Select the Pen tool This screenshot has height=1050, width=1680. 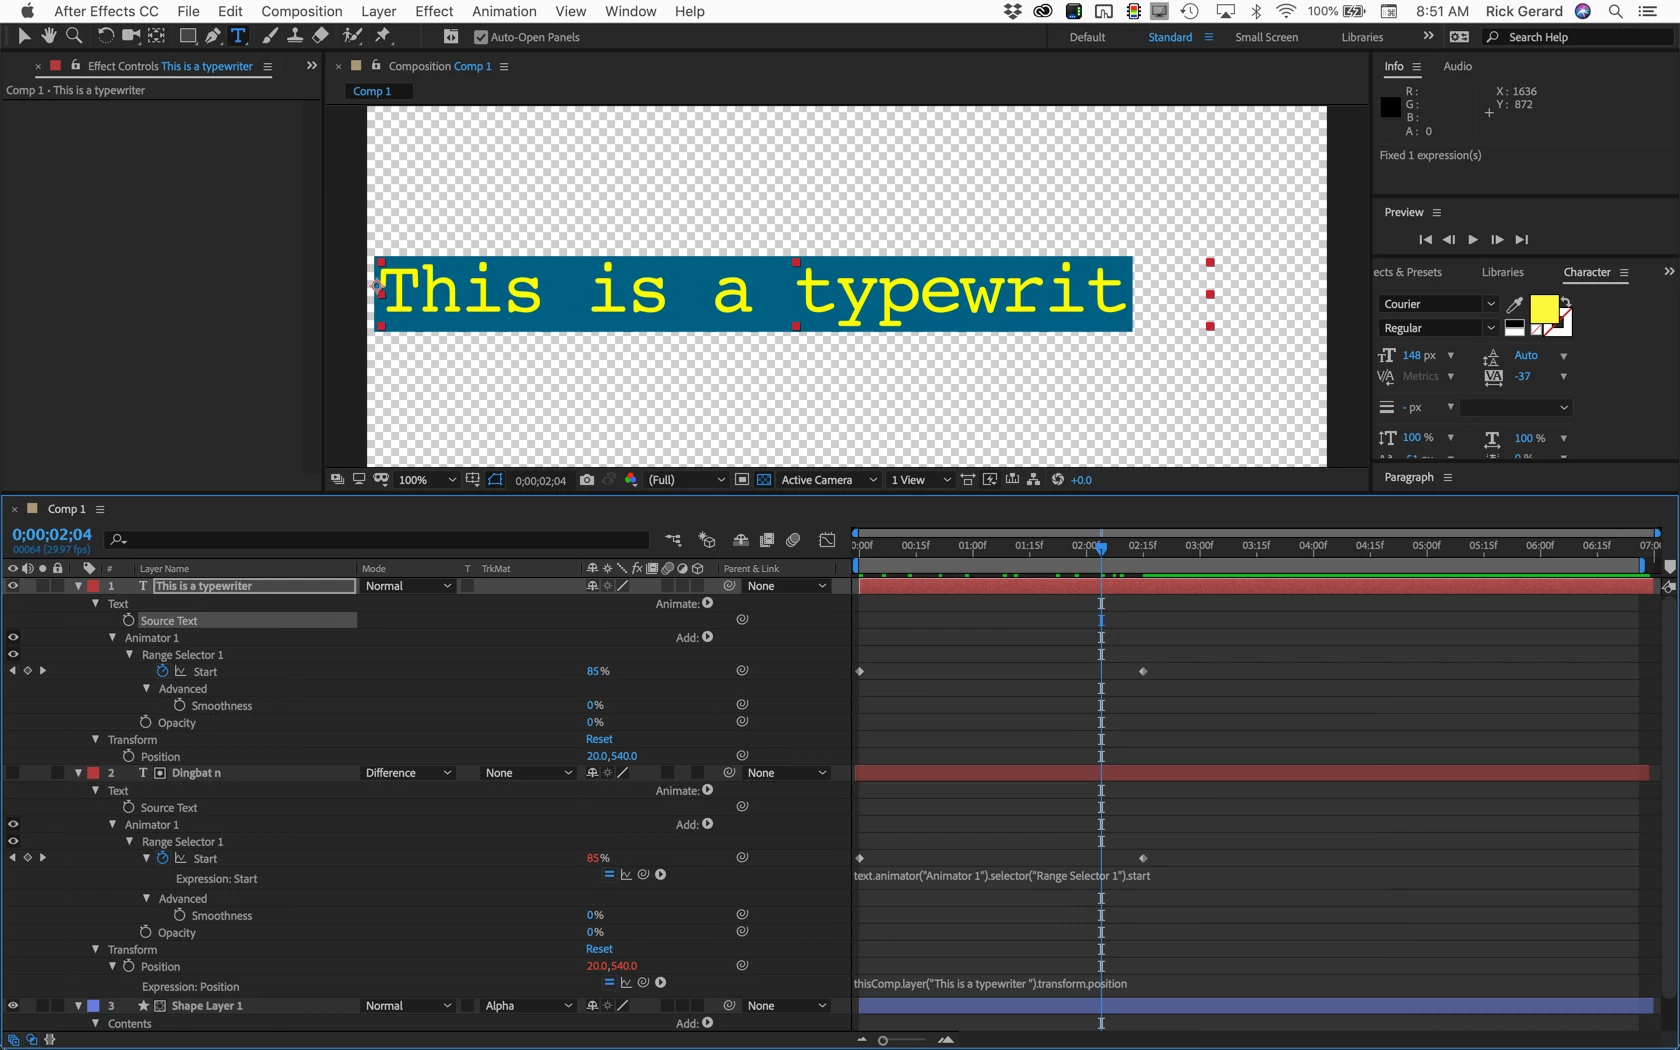(x=213, y=36)
